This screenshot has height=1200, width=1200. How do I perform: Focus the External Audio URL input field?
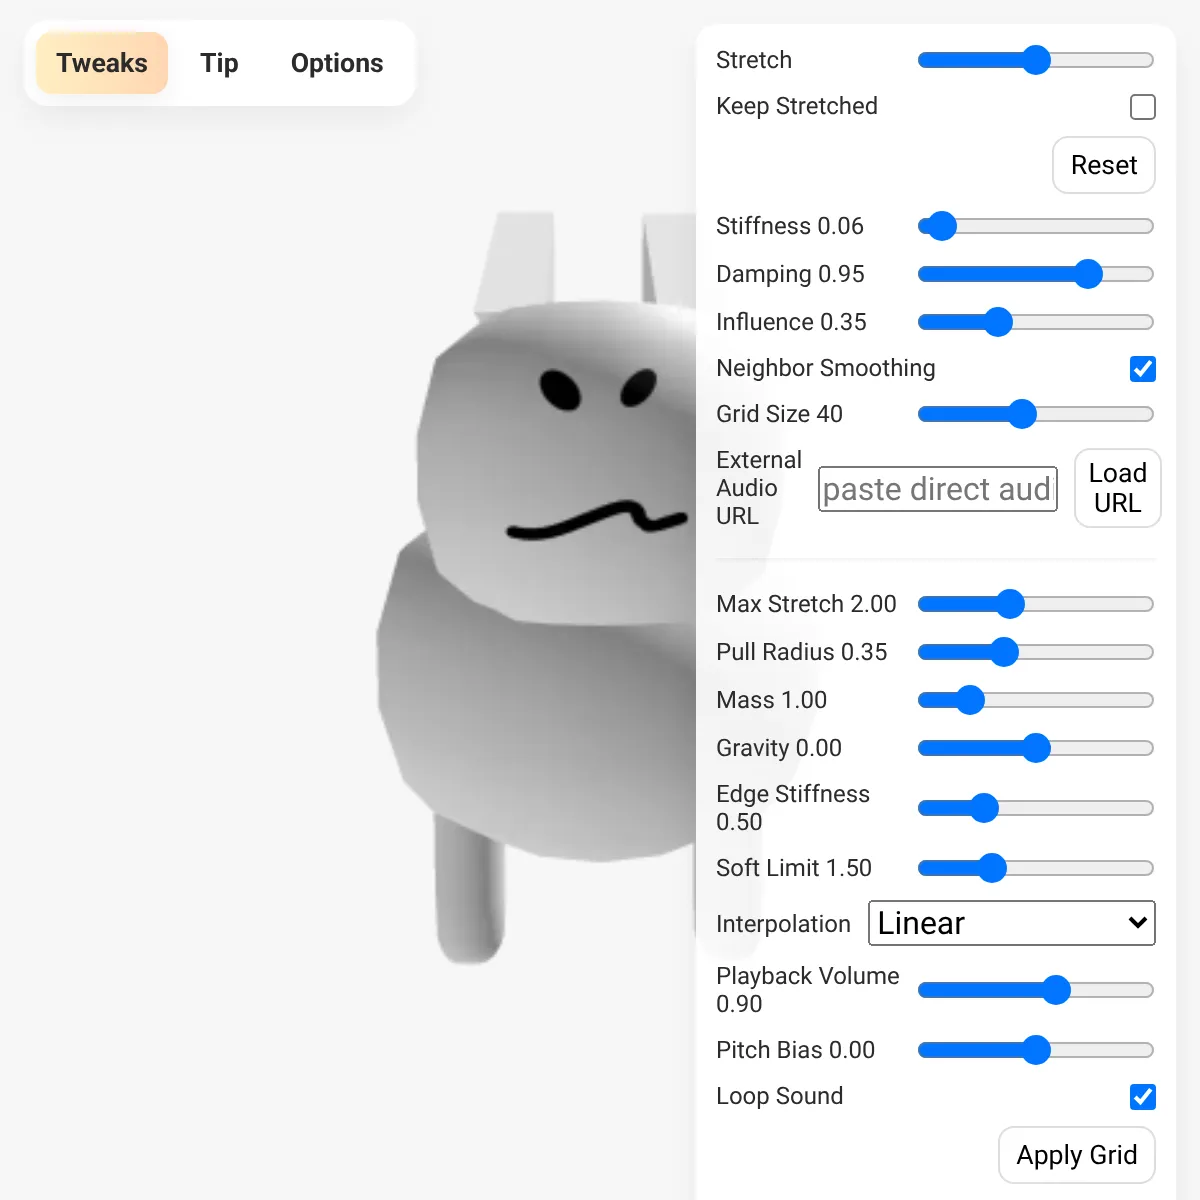coord(937,489)
